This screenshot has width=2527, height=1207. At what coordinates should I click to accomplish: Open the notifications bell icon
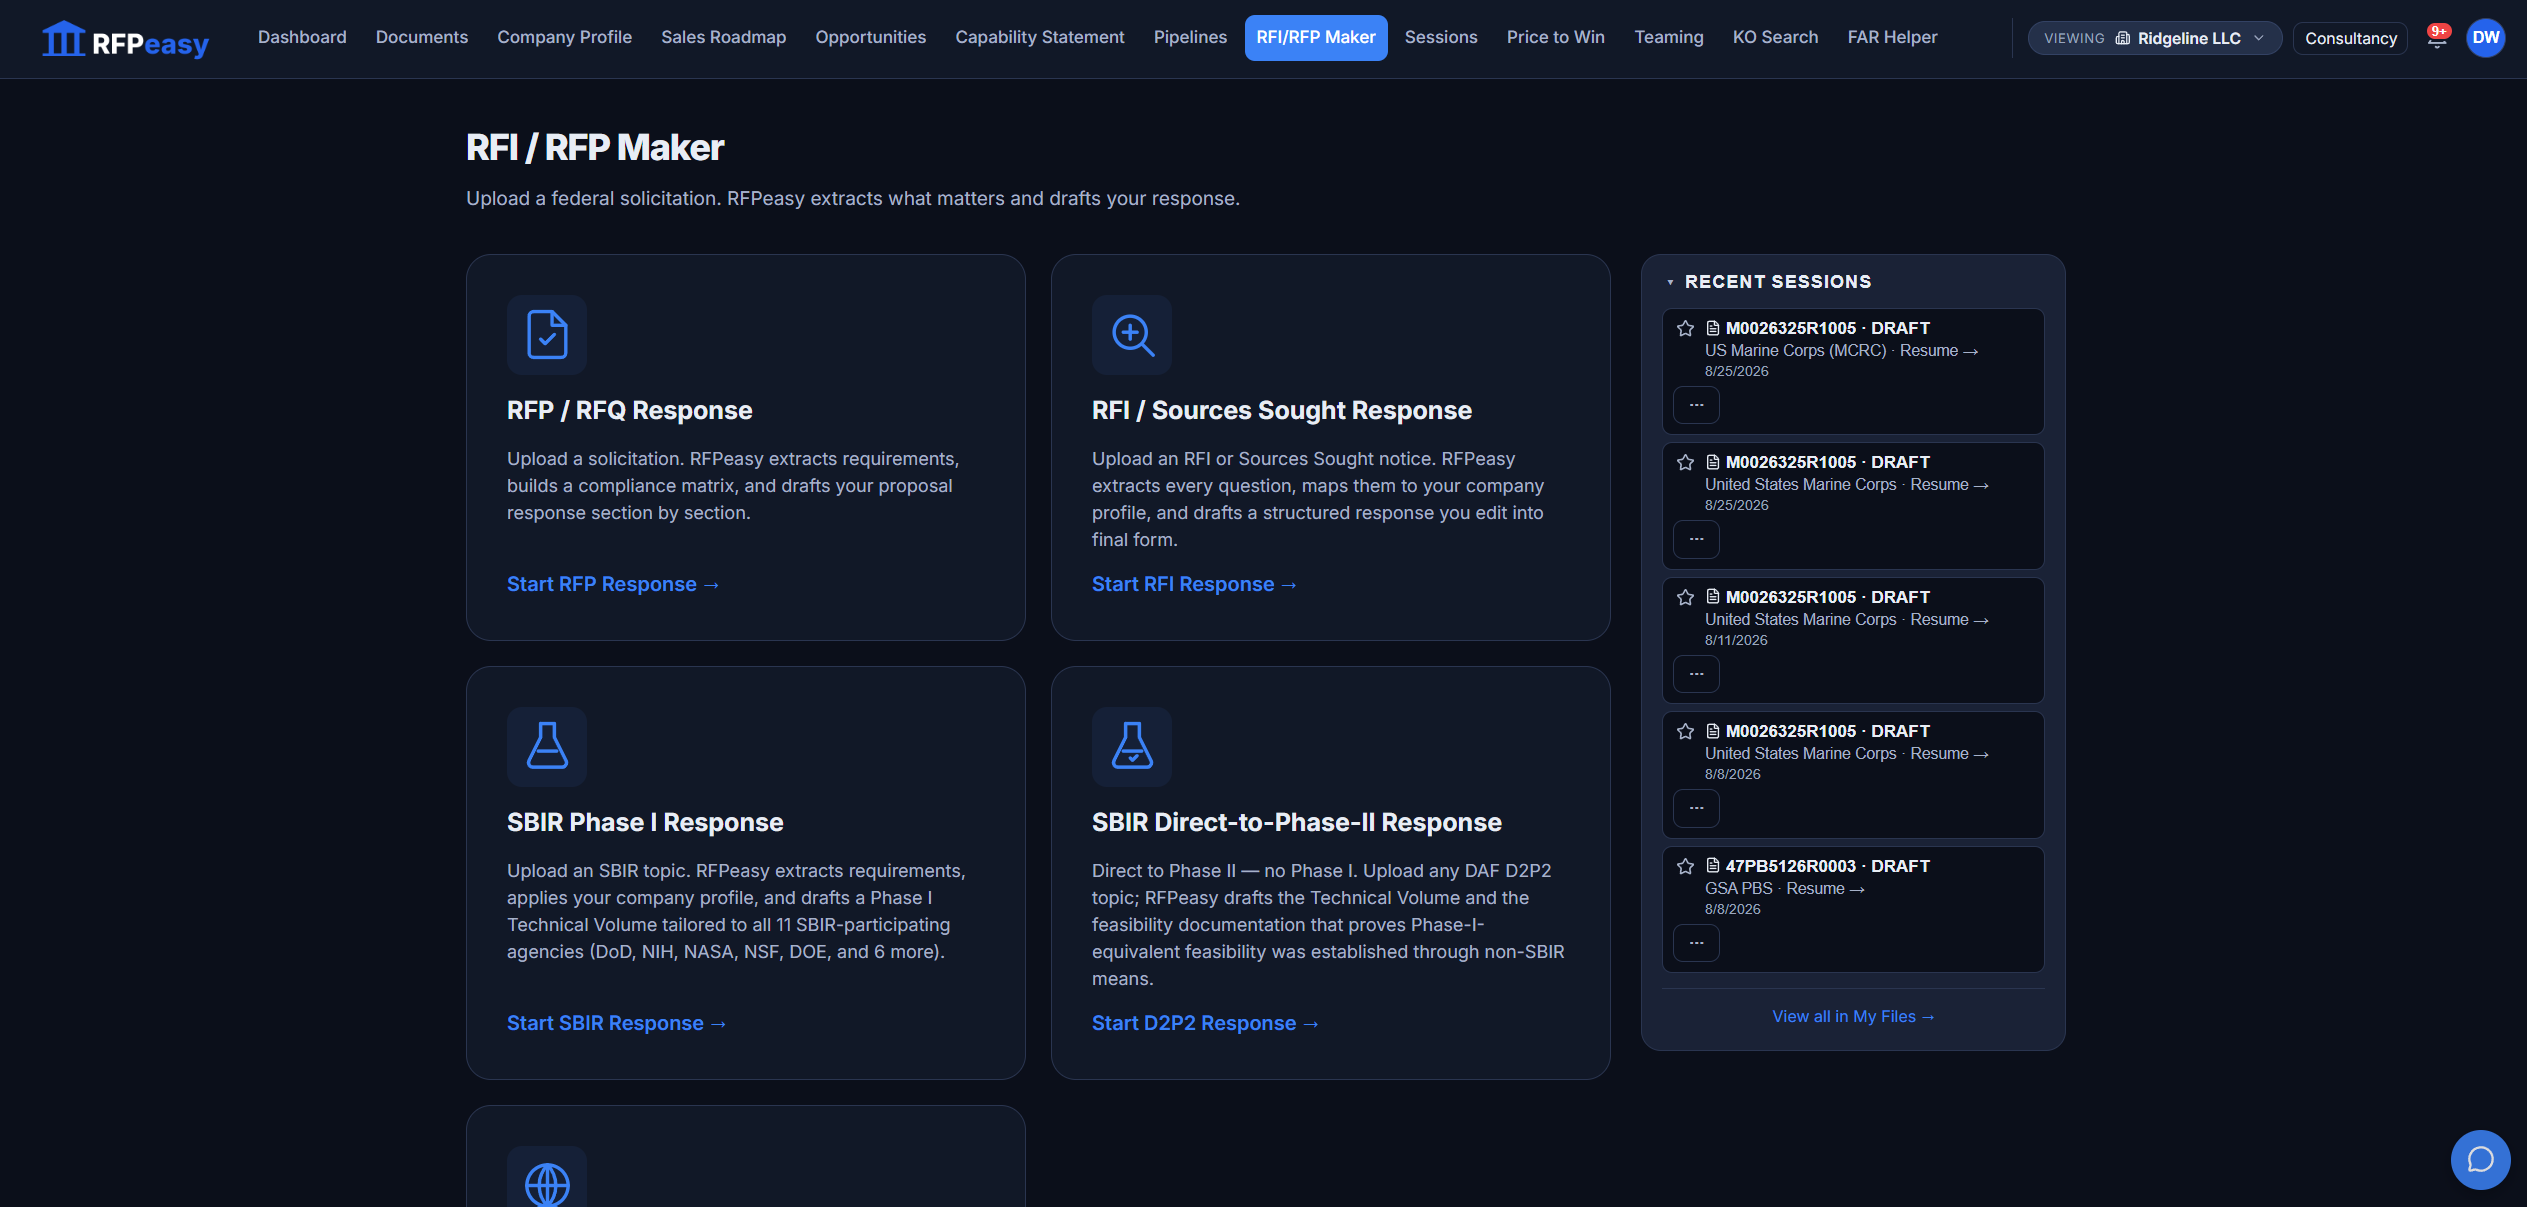pyautogui.click(x=2437, y=38)
